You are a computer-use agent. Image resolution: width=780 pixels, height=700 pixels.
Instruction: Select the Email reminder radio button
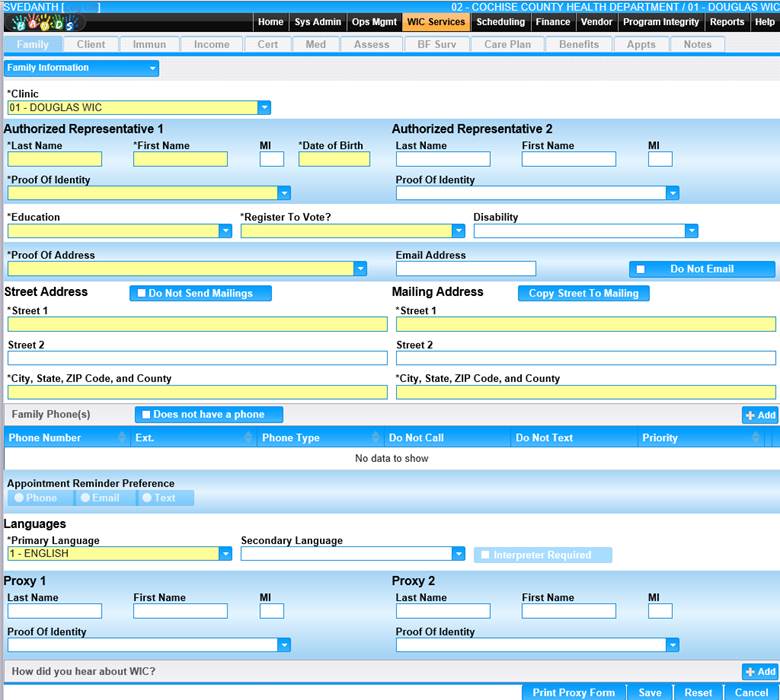click(x=86, y=498)
